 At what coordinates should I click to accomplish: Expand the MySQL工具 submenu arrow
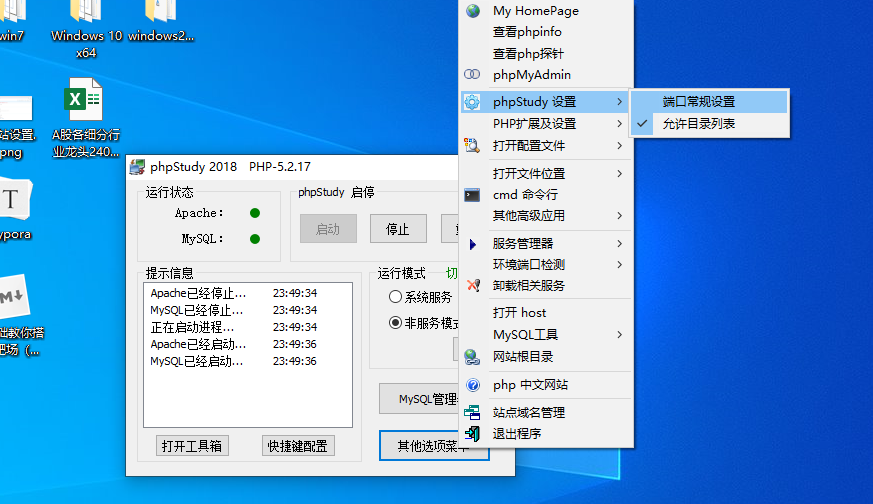pyautogui.click(x=620, y=335)
